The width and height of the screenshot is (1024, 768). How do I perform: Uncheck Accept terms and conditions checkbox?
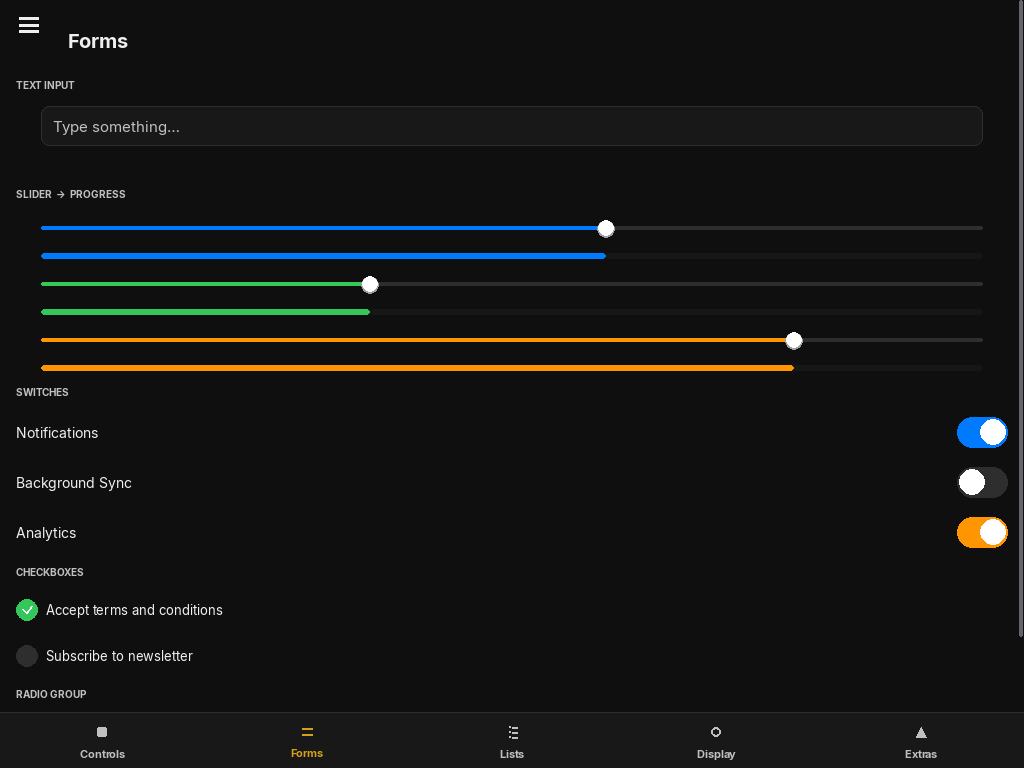coord(27,610)
